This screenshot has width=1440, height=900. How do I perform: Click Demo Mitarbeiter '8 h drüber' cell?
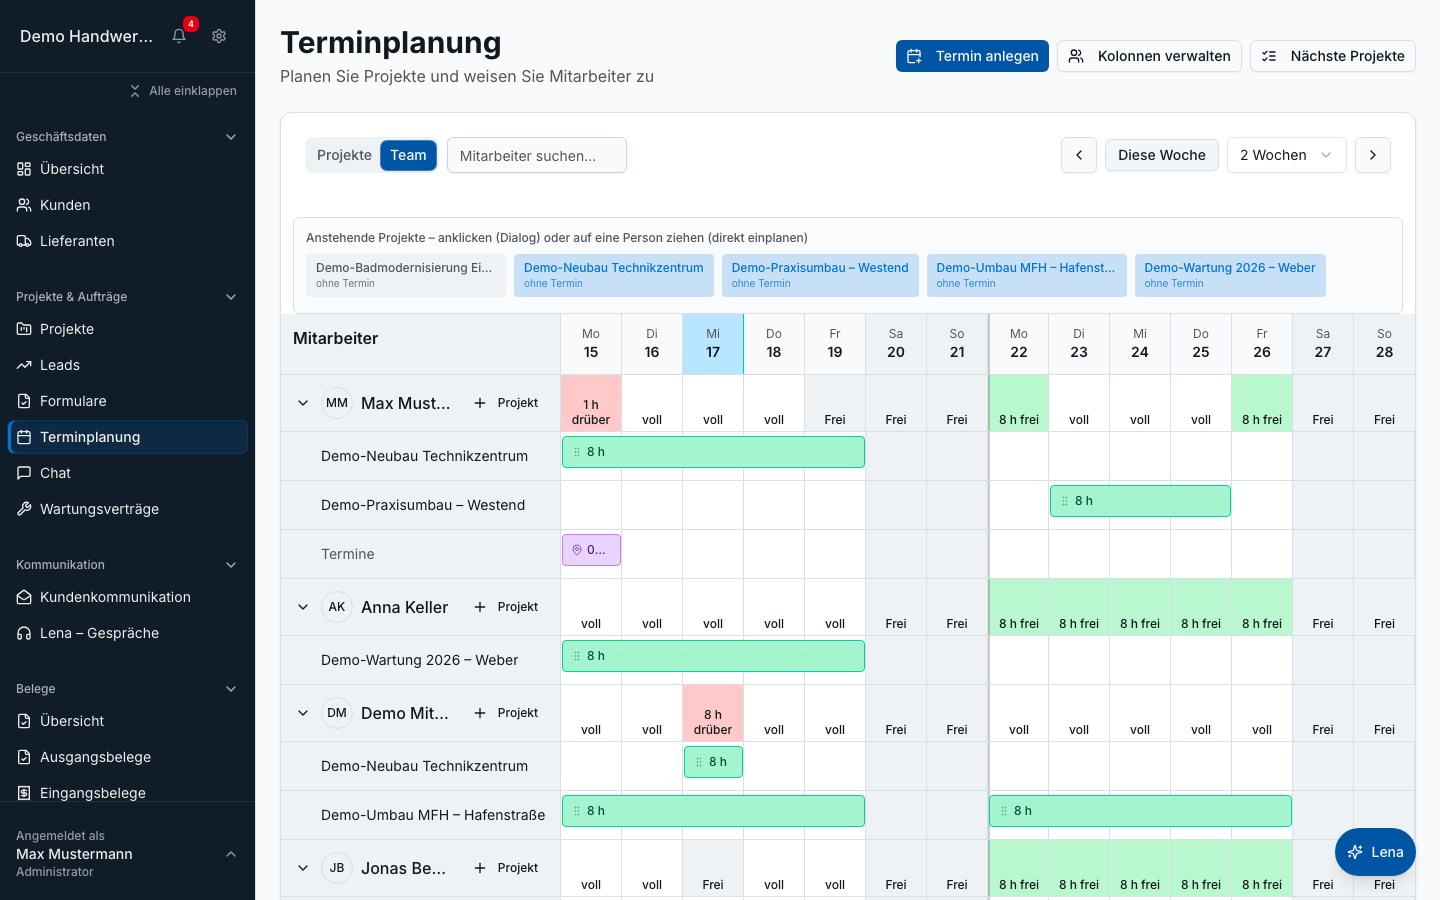tap(713, 713)
